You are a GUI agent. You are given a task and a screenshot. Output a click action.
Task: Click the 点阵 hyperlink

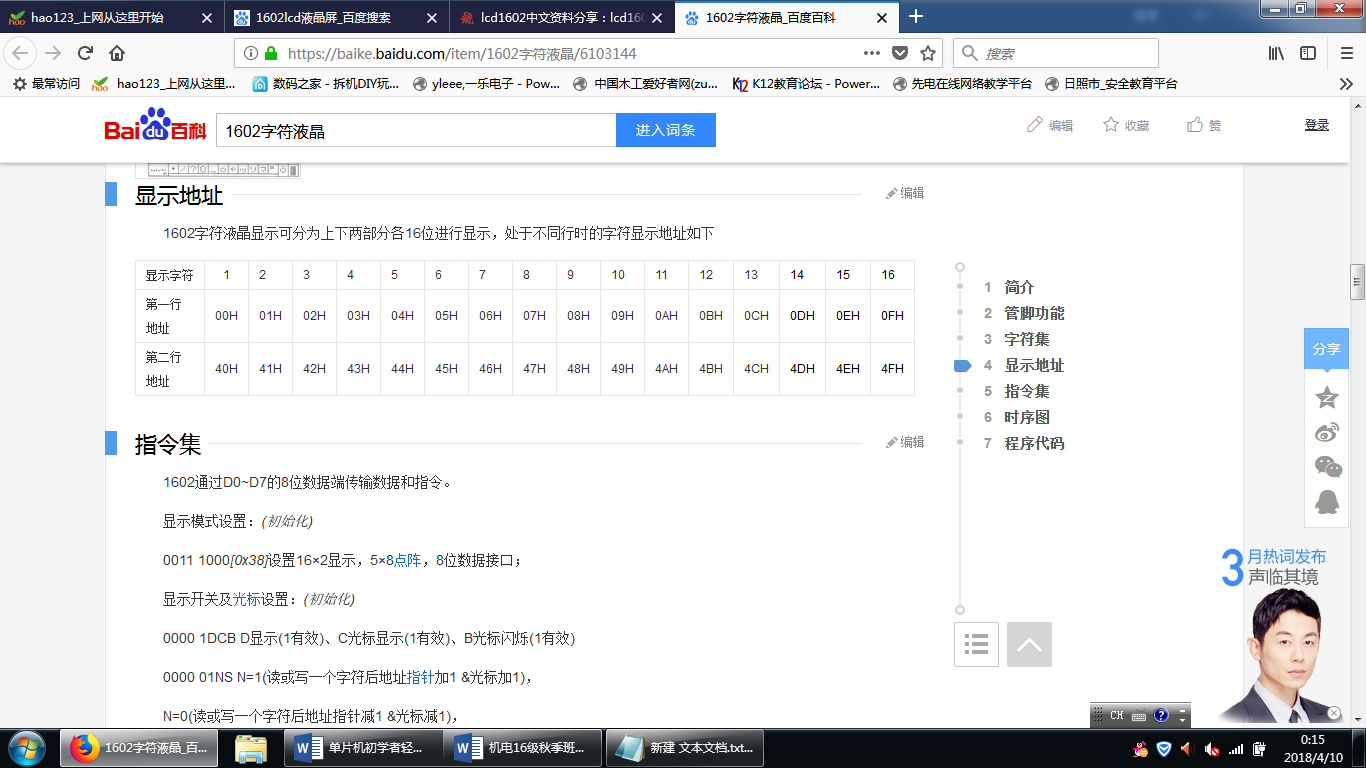click(x=408, y=560)
